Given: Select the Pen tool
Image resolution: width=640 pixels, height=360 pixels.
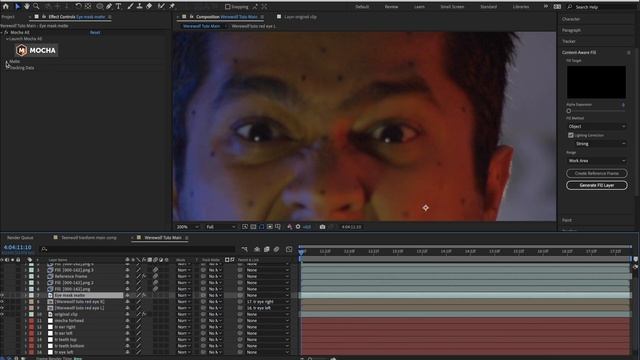Looking at the screenshot, I should (109, 6).
